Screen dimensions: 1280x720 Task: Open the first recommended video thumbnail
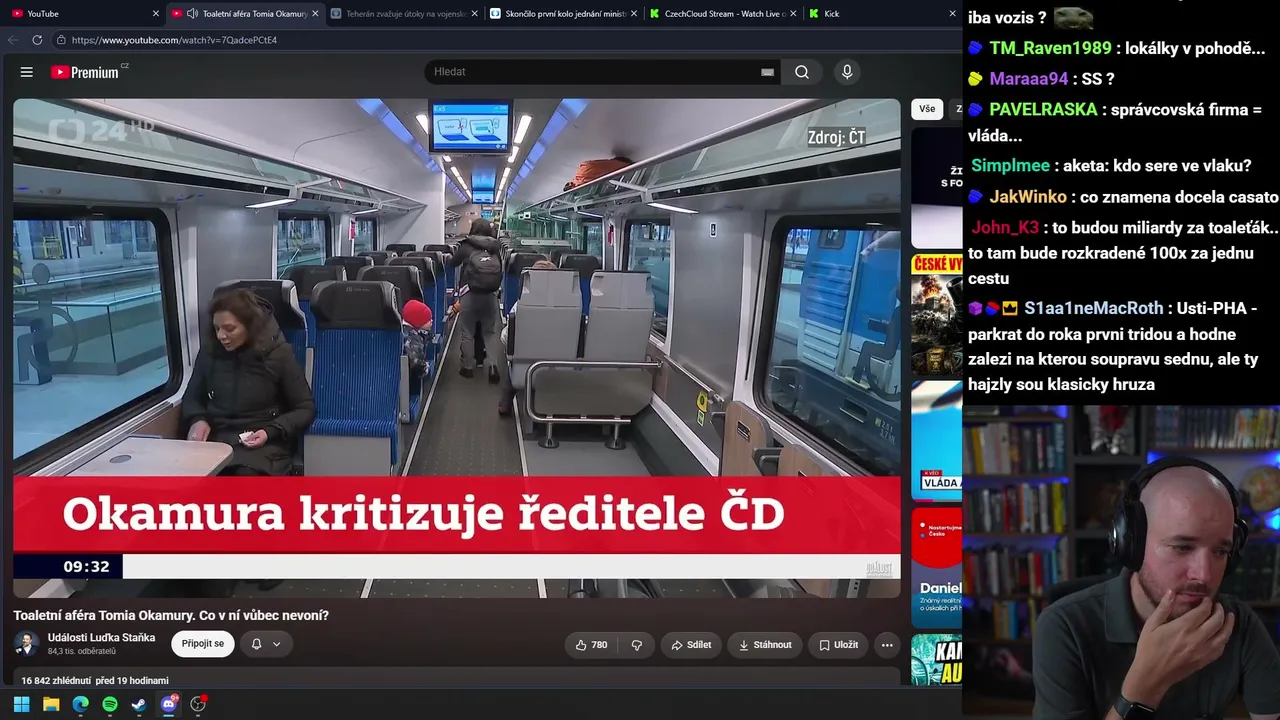[x=937, y=187]
